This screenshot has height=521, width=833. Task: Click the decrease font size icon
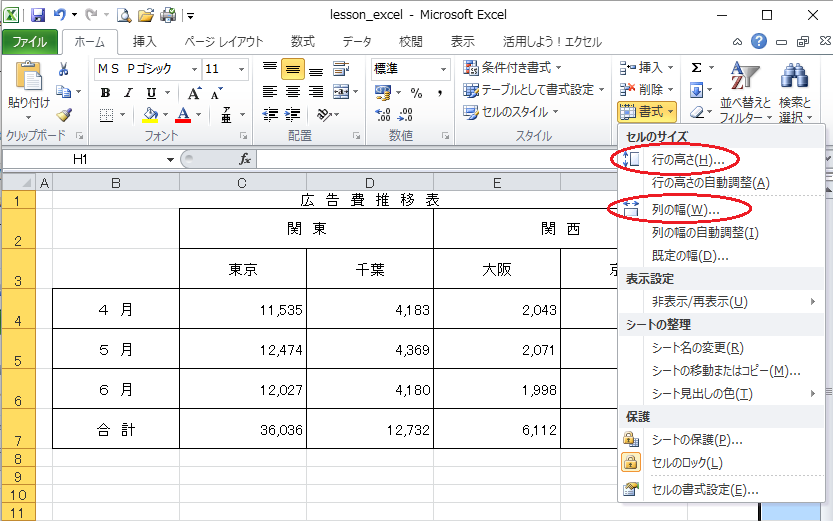tap(216, 93)
